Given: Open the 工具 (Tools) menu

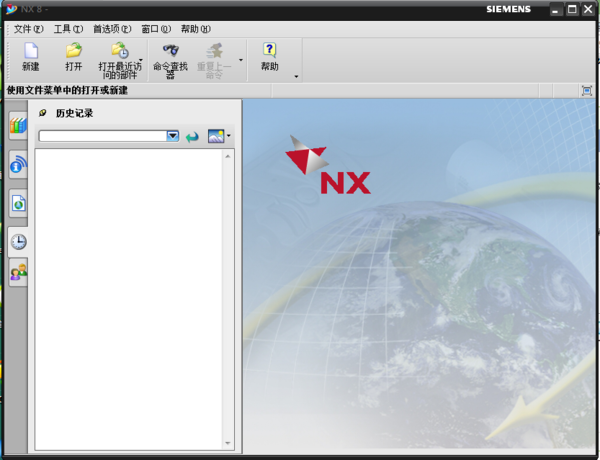Looking at the screenshot, I should 68,29.
